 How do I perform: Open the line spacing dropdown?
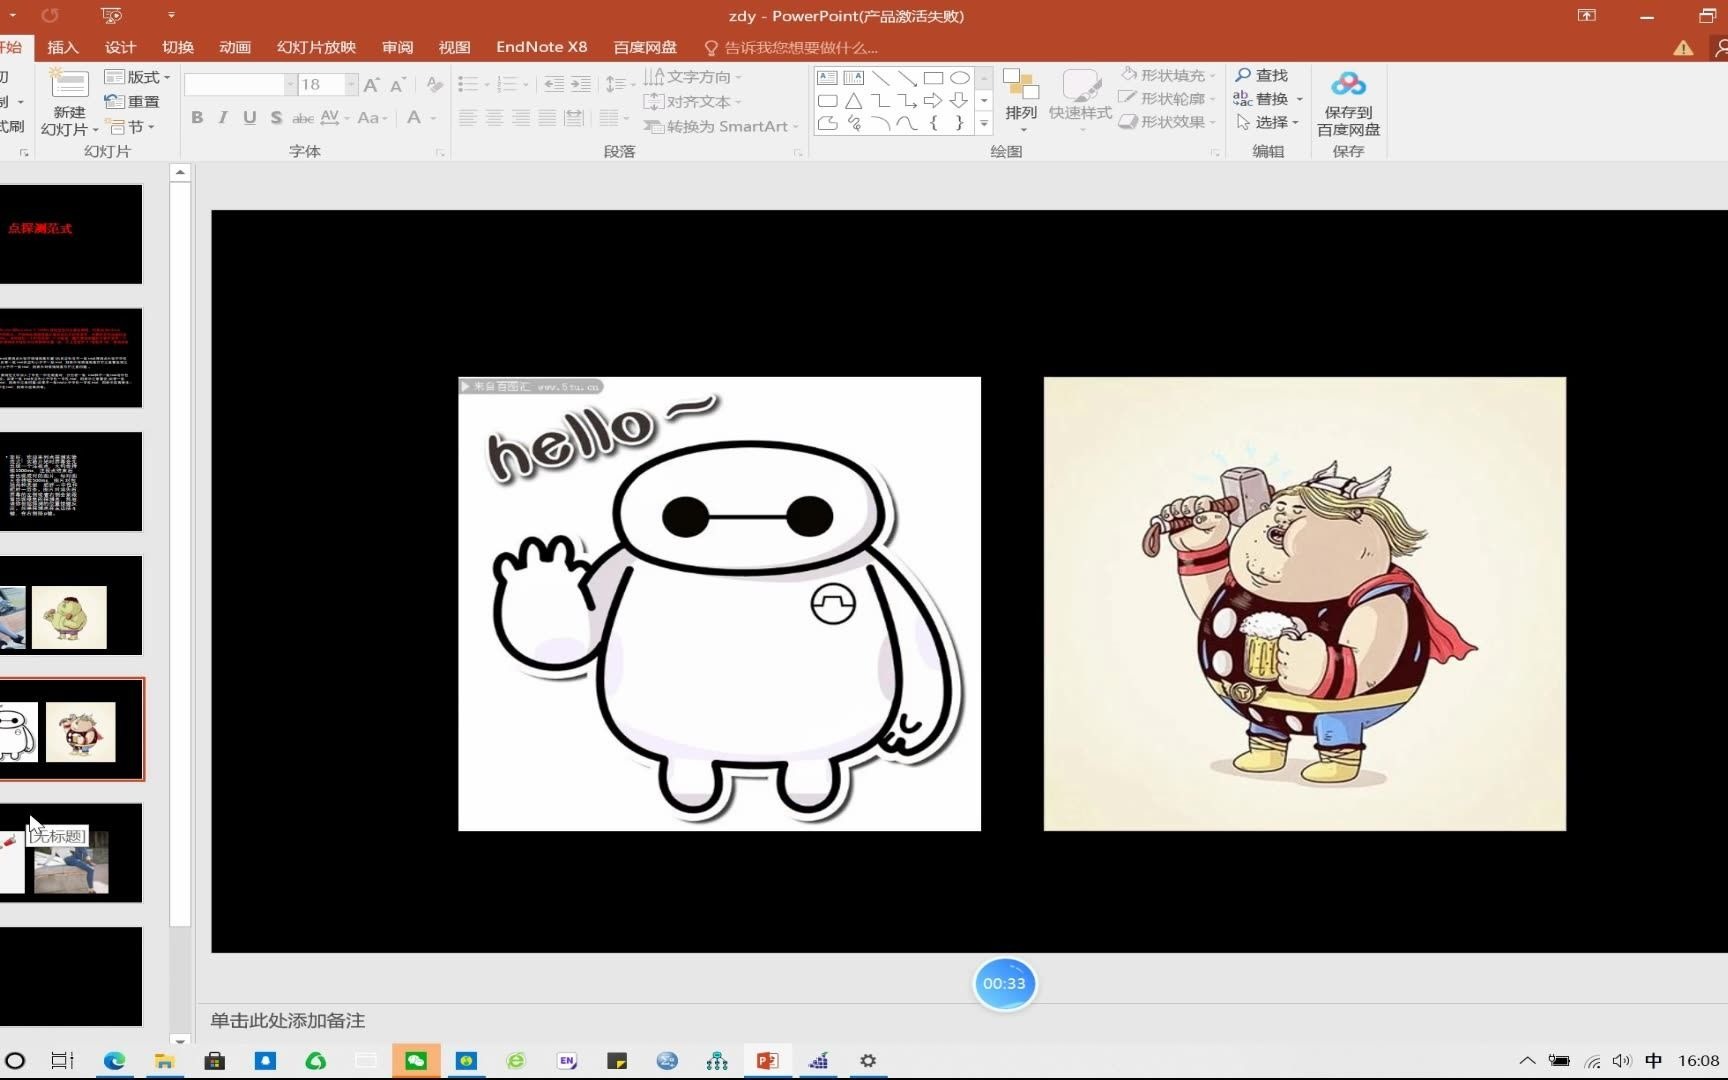[x=620, y=85]
